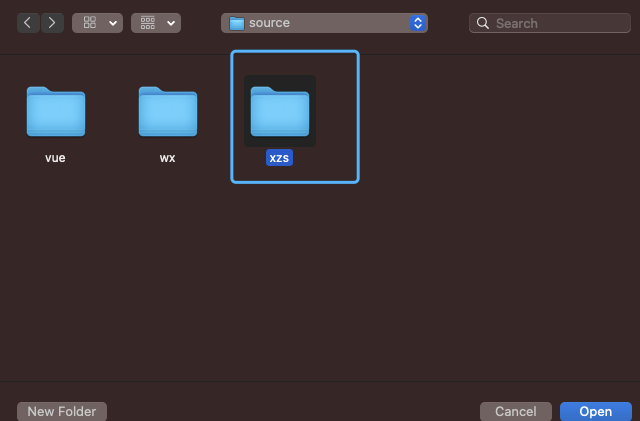Click the magnifying glass search icon

483,23
